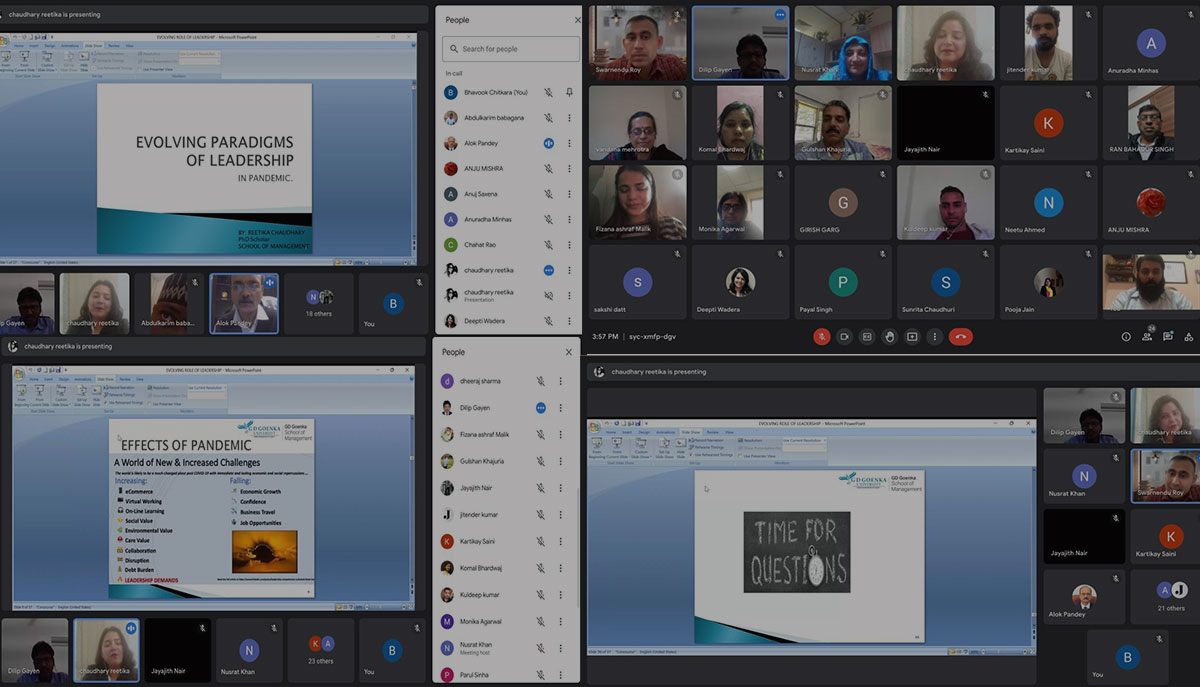
Task: Click the Present now screen icon
Action: point(912,337)
